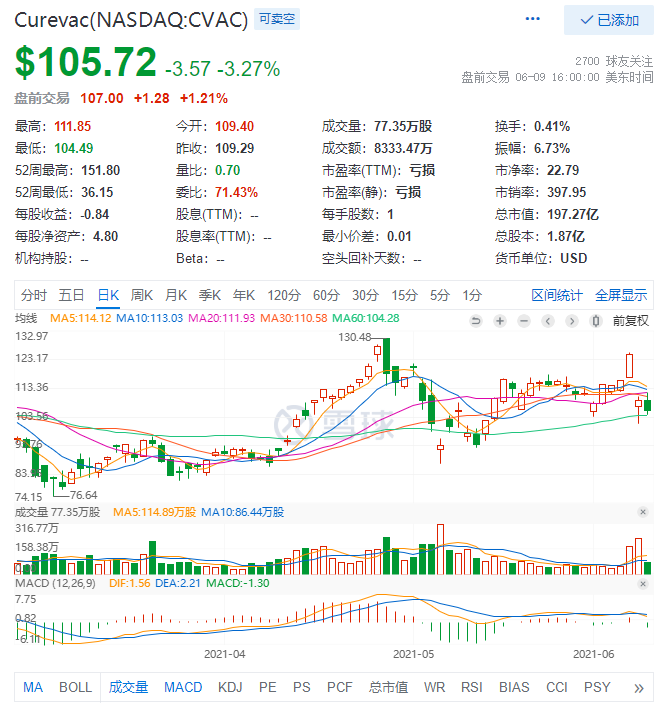Switch to the 分时 chart tab
This screenshot has height=710, width=667.
pyautogui.click(x=34, y=295)
